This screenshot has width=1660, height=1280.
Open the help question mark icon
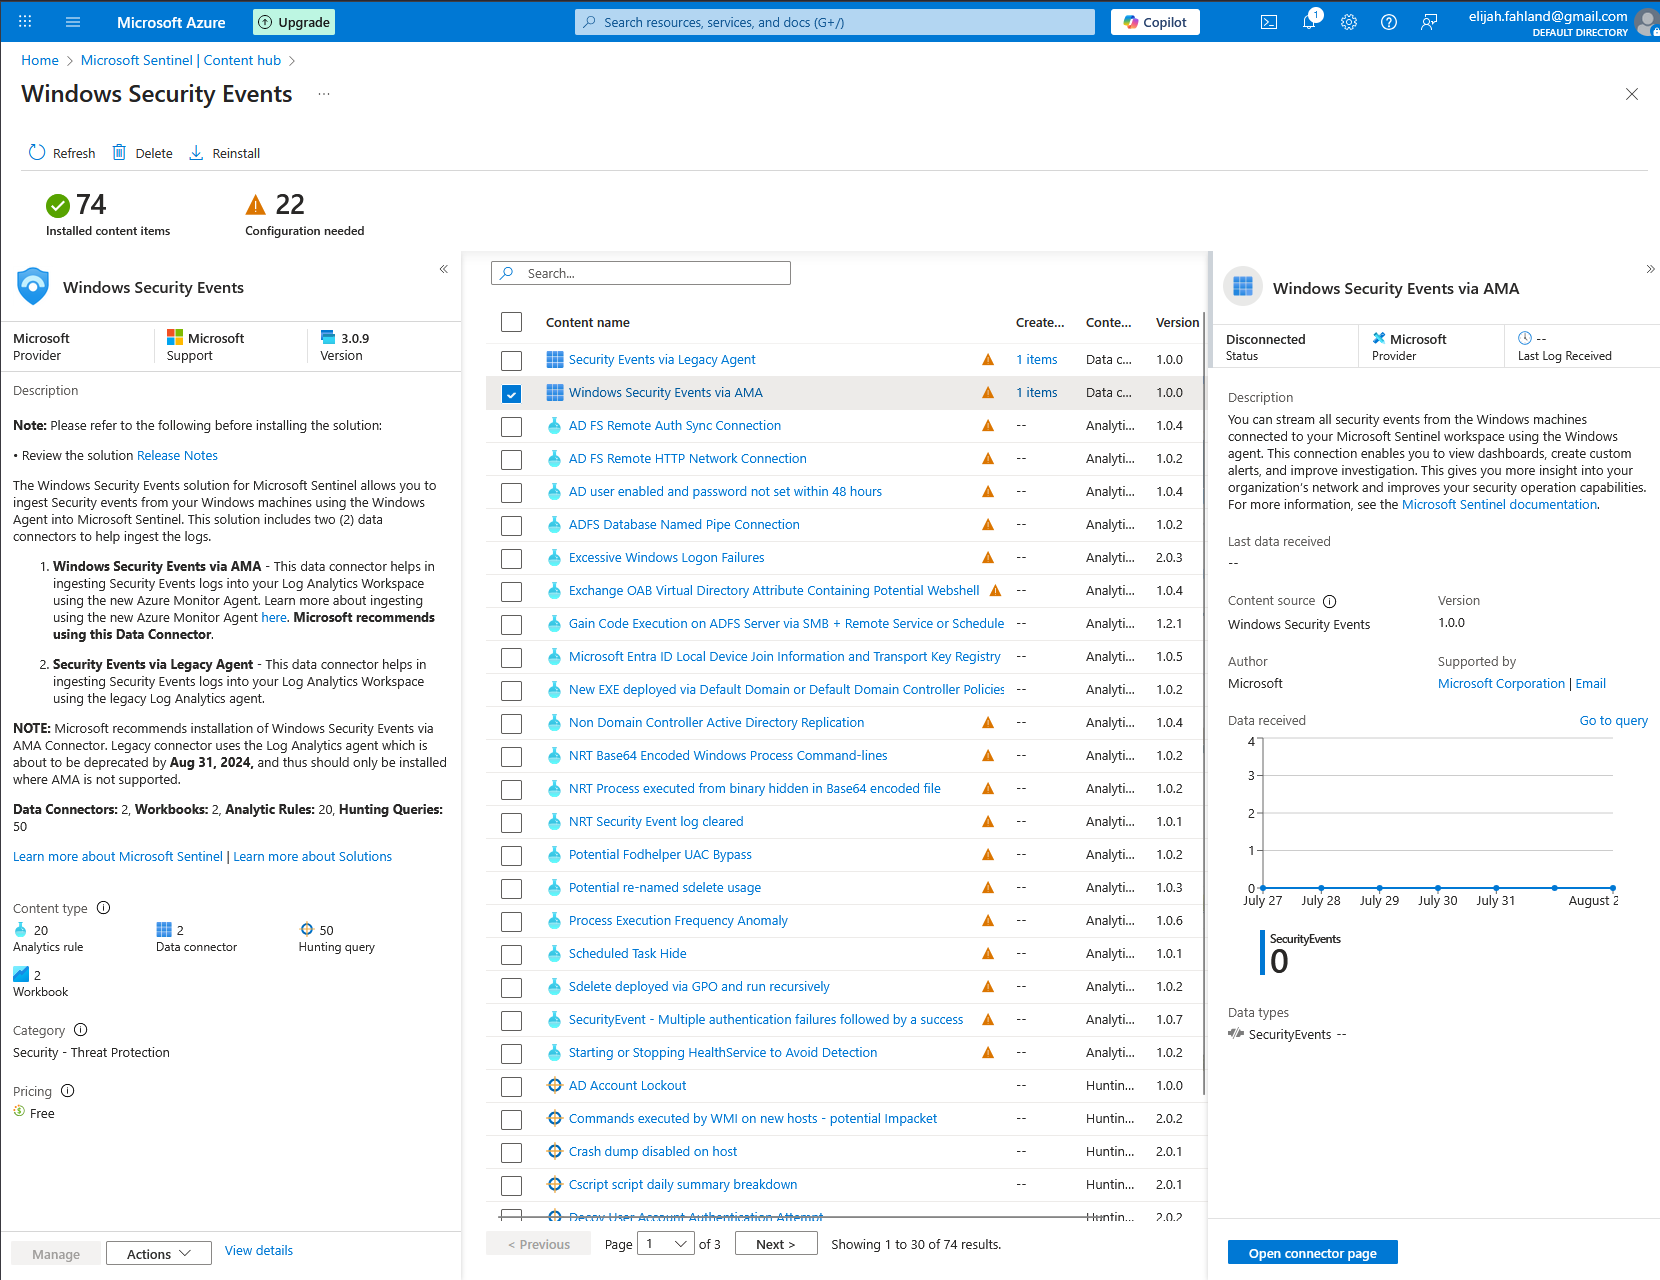point(1389,22)
